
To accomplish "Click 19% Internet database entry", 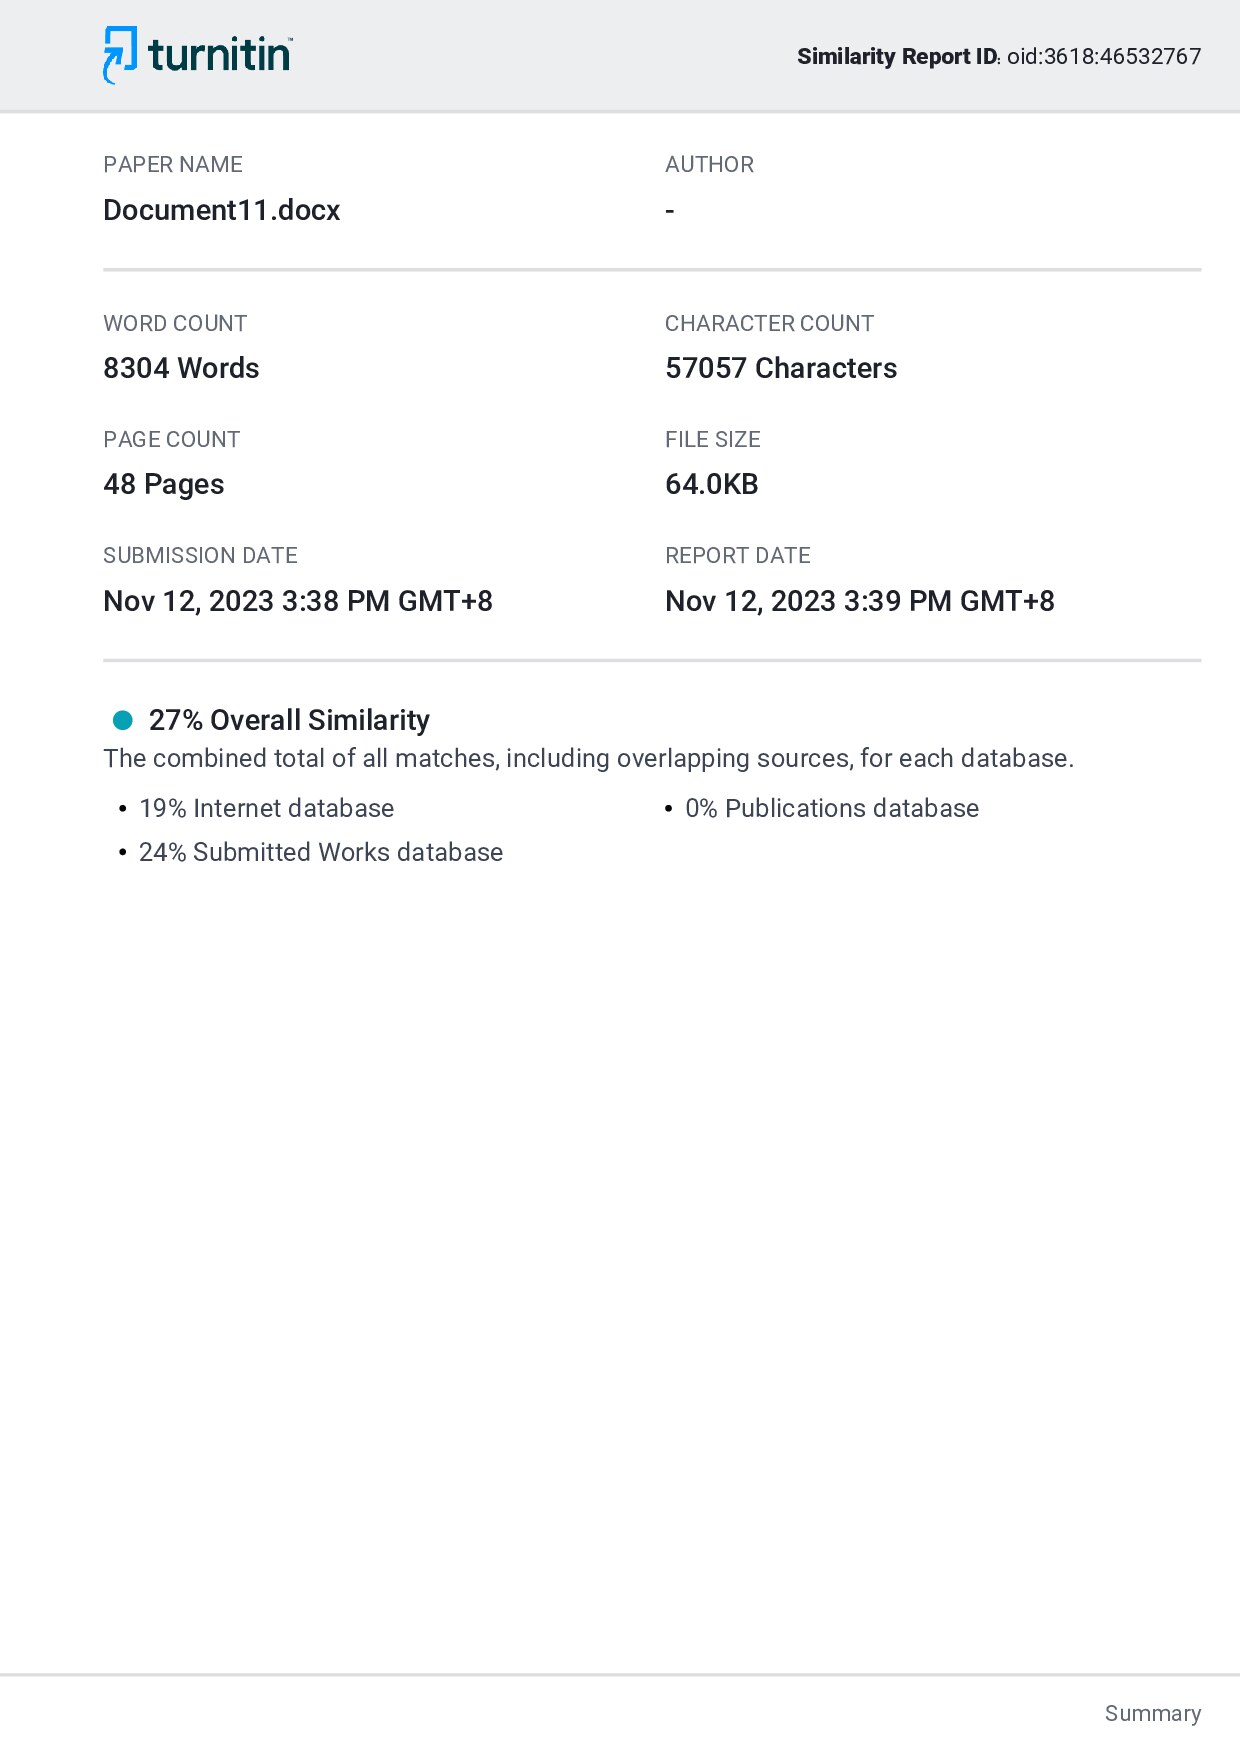I will pos(266,808).
